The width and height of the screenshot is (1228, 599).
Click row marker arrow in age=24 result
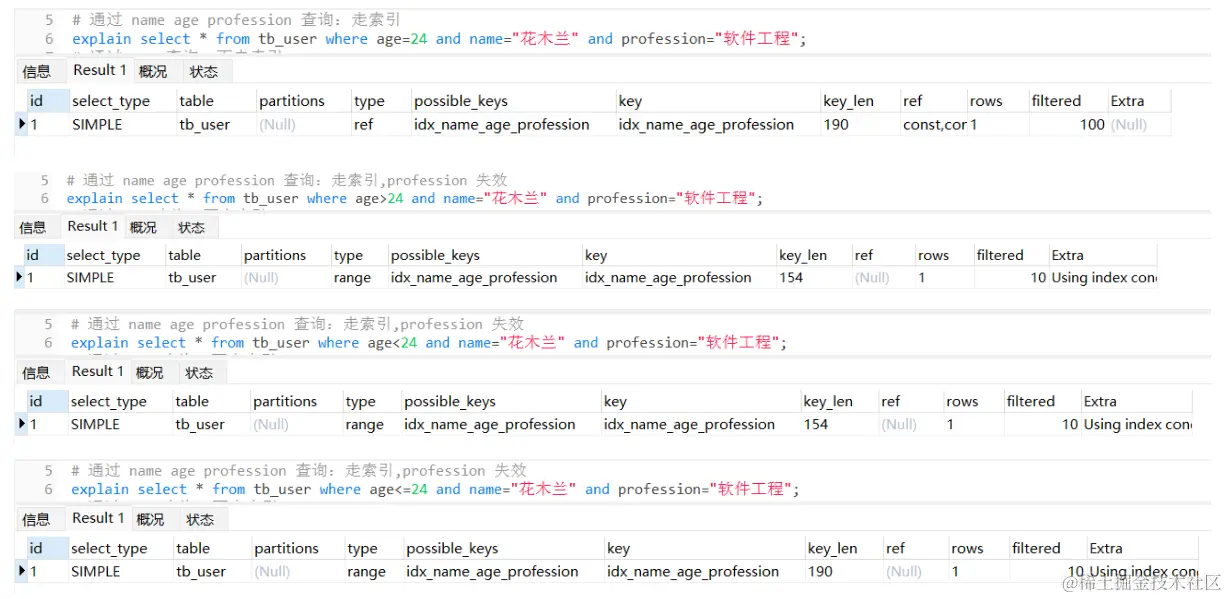coord(22,124)
